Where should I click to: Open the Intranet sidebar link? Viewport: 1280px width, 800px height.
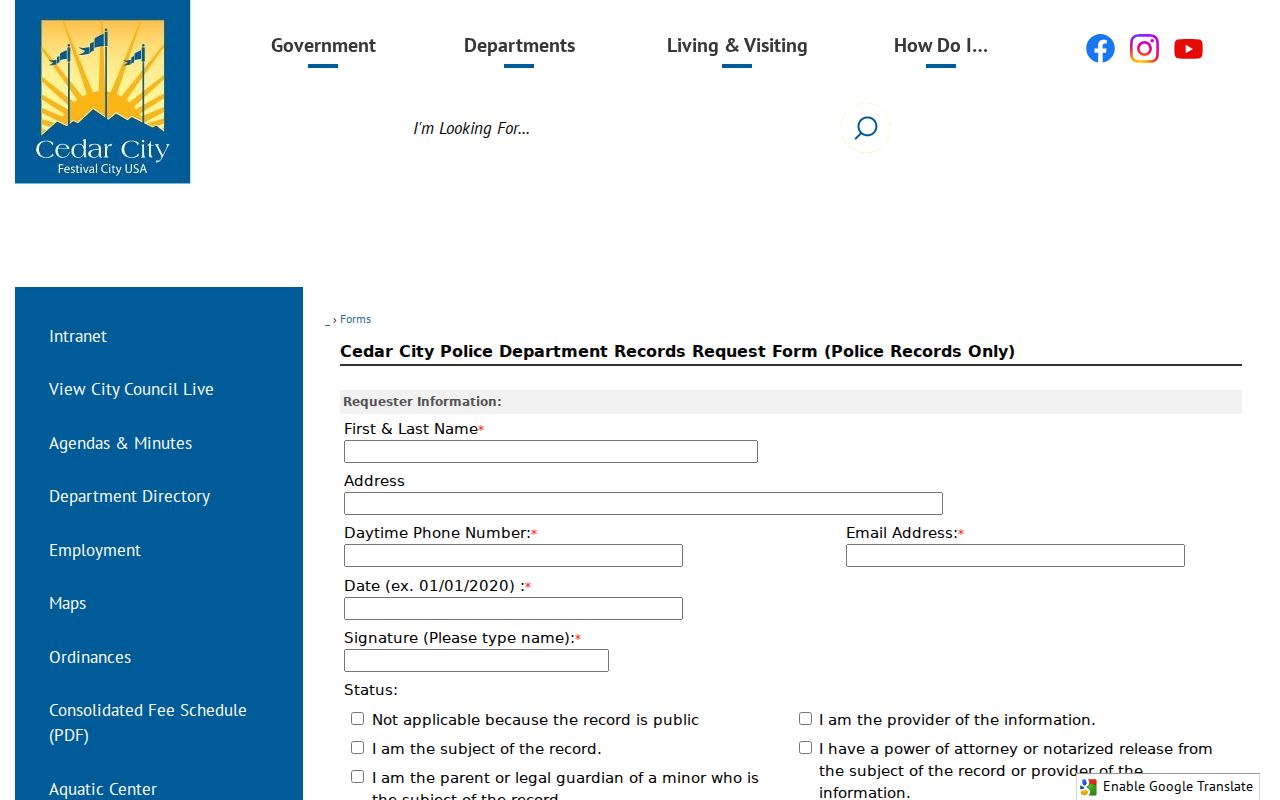click(x=78, y=336)
